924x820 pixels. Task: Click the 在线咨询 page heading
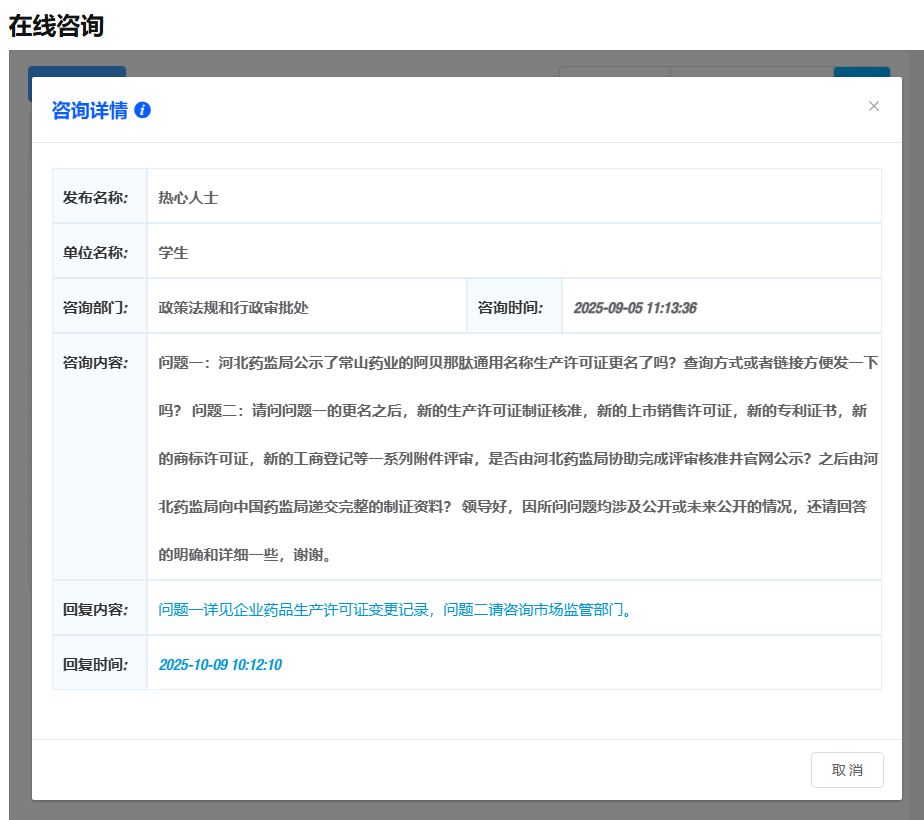click(x=56, y=26)
